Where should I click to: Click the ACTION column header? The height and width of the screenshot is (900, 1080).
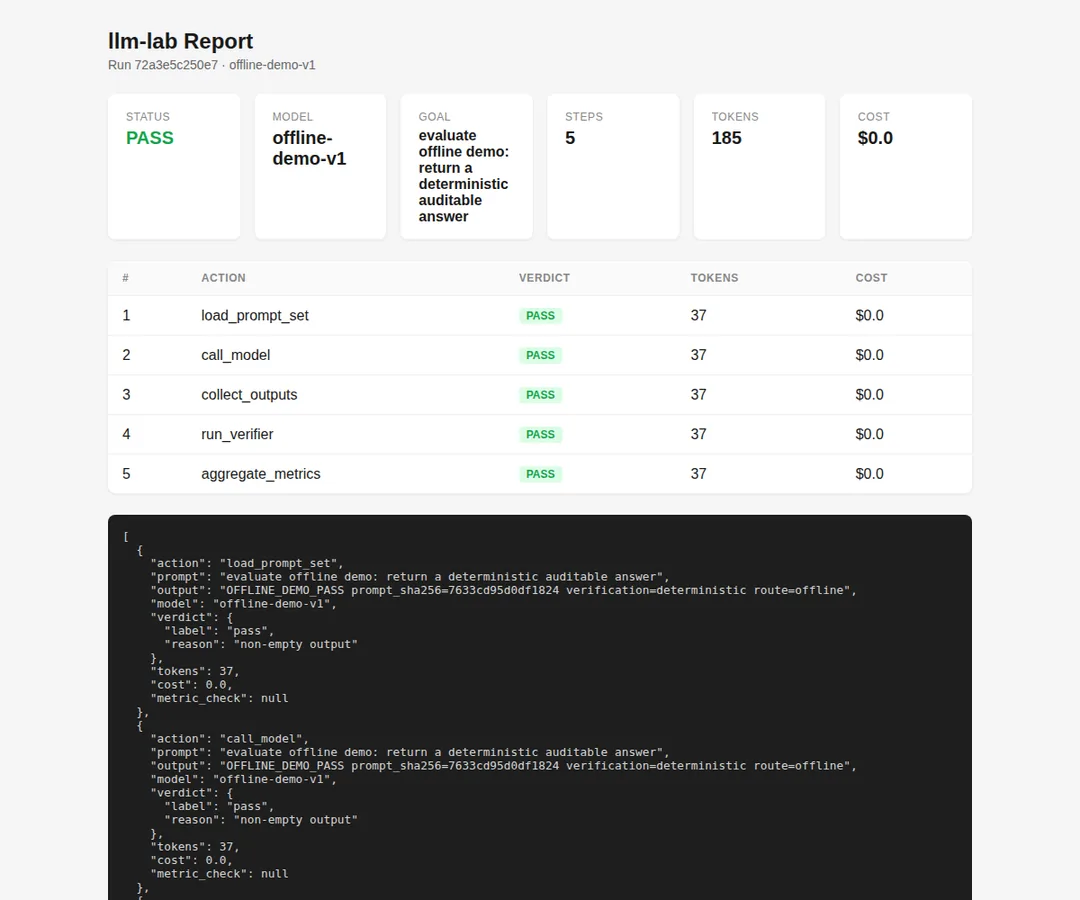click(x=223, y=278)
